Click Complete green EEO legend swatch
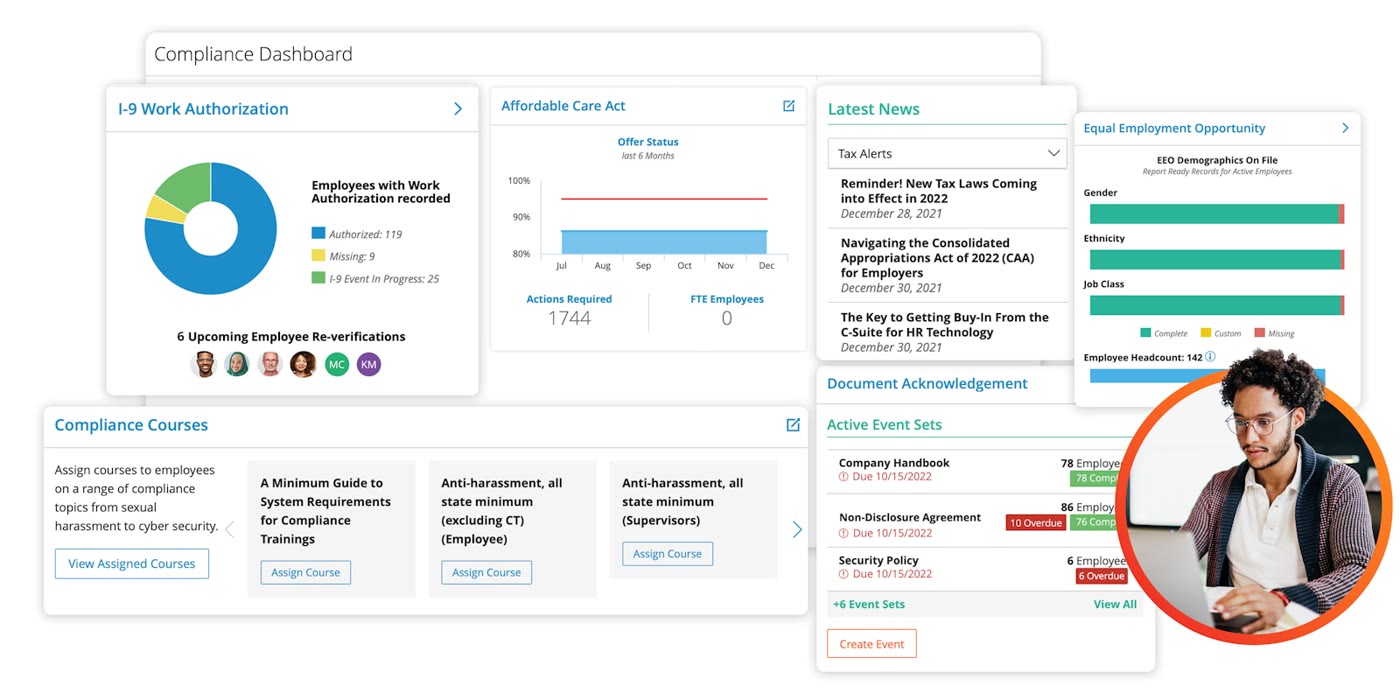This screenshot has height=700, width=1400. (1146, 333)
